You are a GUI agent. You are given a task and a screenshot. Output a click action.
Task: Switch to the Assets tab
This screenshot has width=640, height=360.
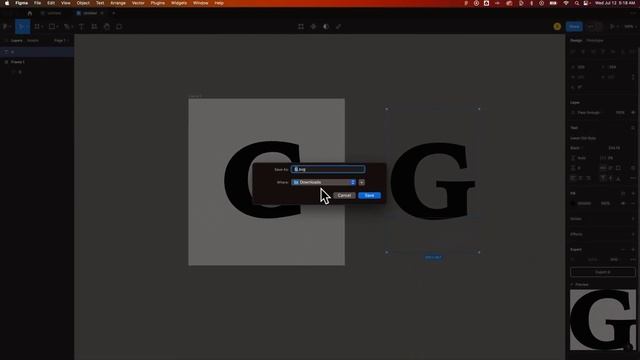tap(33, 41)
